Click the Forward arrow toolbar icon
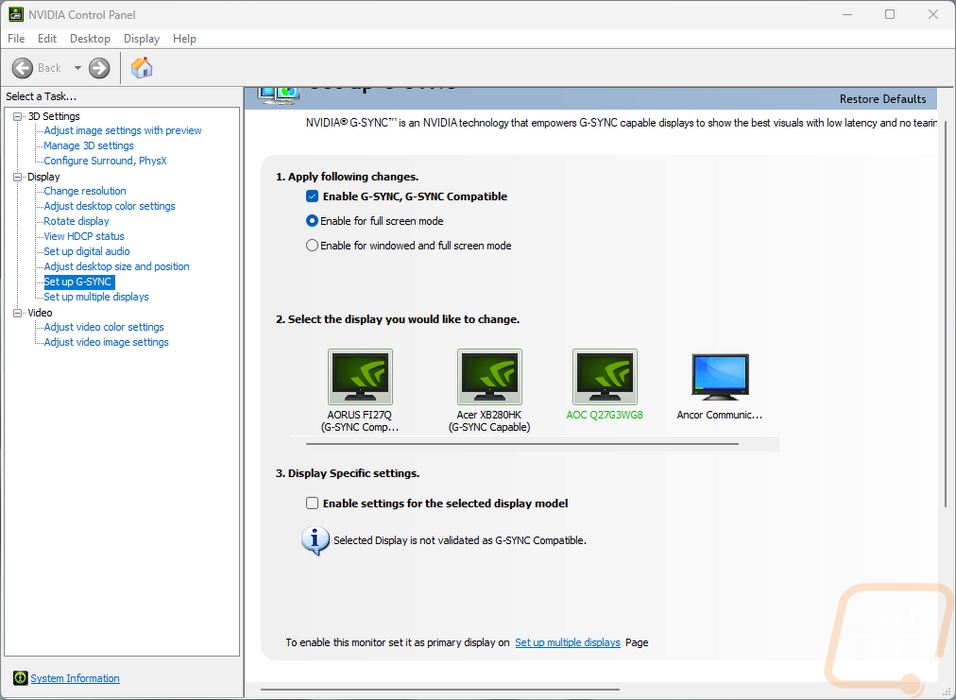956x700 pixels. pyautogui.click(x=99, y=68)
